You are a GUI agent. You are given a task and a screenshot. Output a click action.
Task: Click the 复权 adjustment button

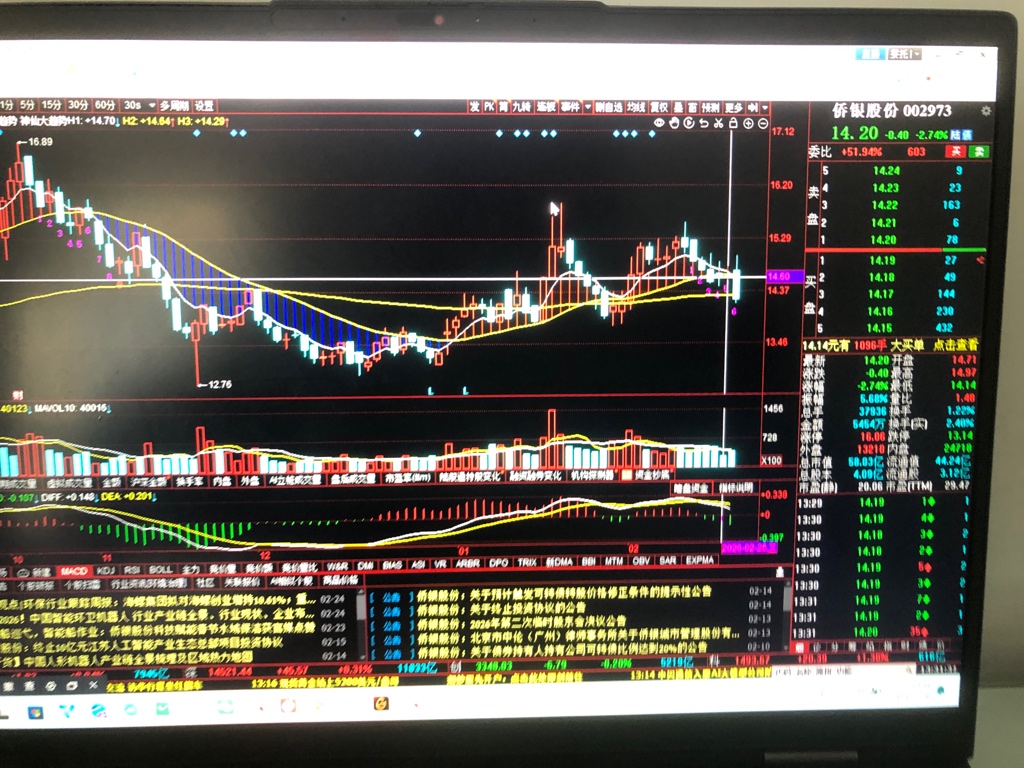pos(659,107)
